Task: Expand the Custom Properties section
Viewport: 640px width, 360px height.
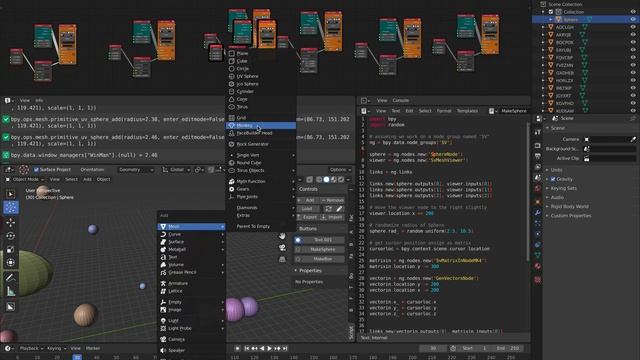Action: [571, 216]
